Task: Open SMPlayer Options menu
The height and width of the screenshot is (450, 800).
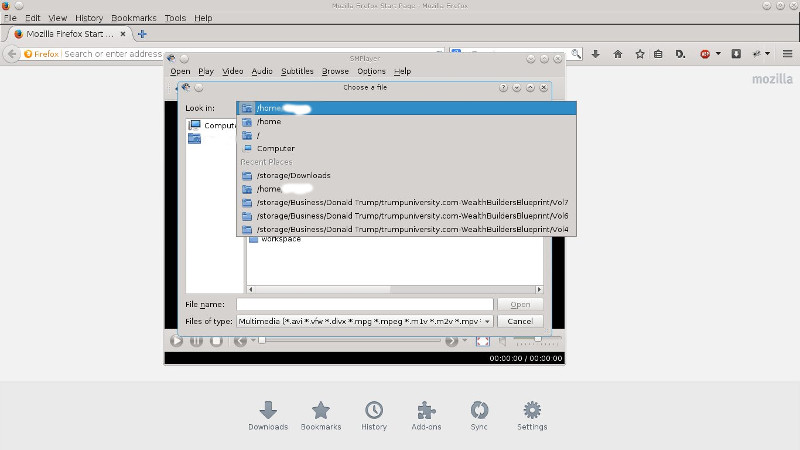Action: click(x=371, y=71)
